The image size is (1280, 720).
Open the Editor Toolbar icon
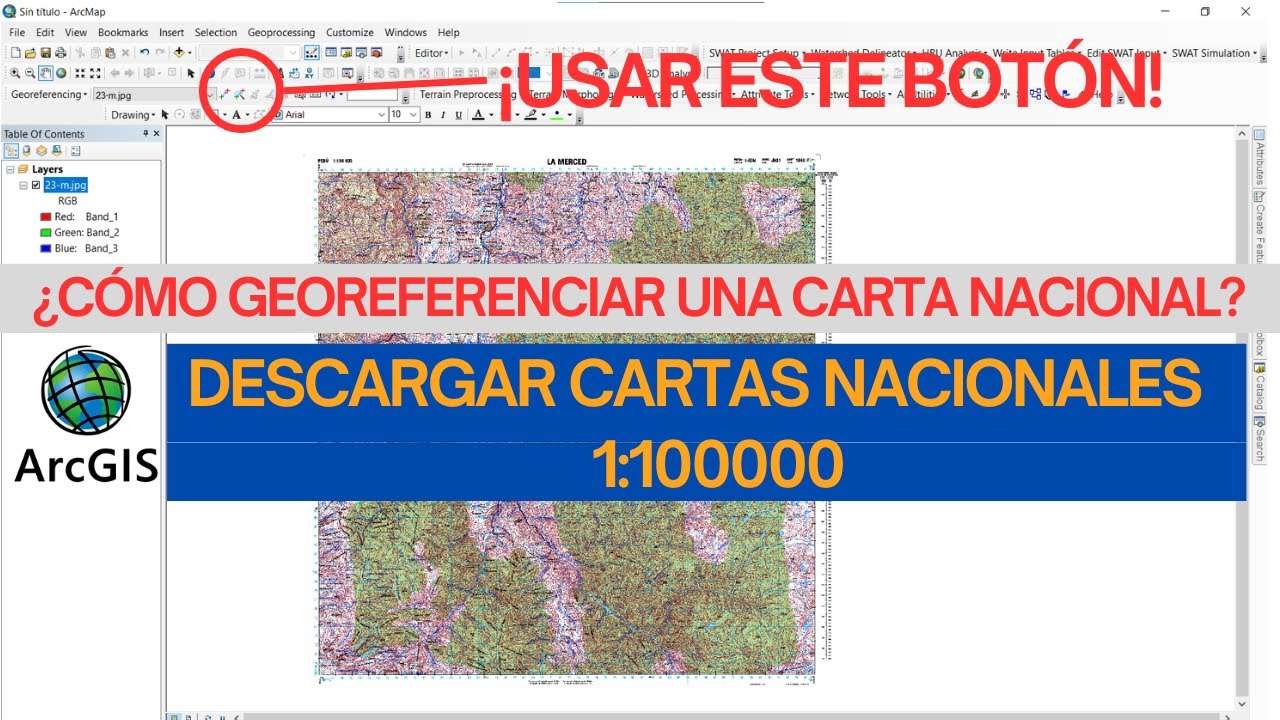pos(311,53)
